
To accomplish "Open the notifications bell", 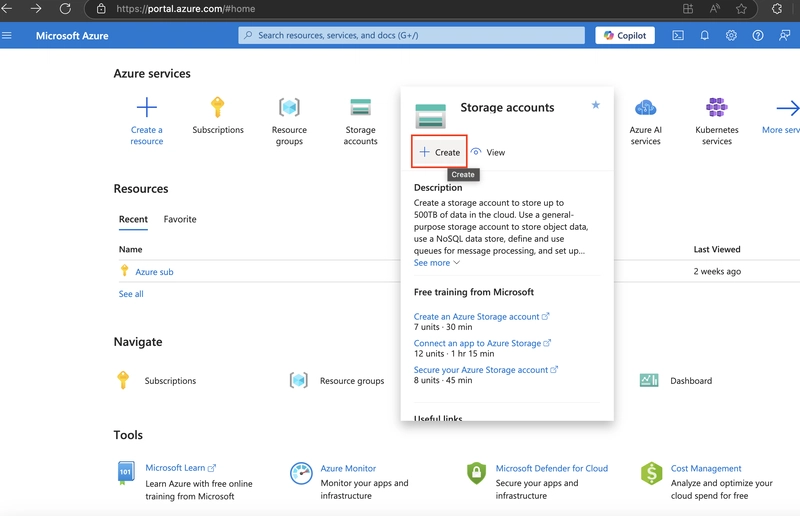I will (x=705, y=35).
